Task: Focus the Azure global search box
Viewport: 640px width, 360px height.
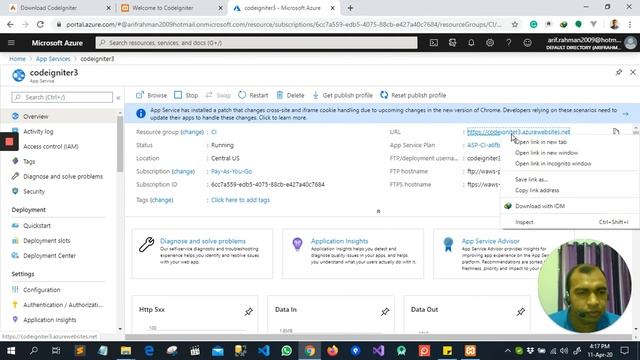Action: click(x=256, y=42)
